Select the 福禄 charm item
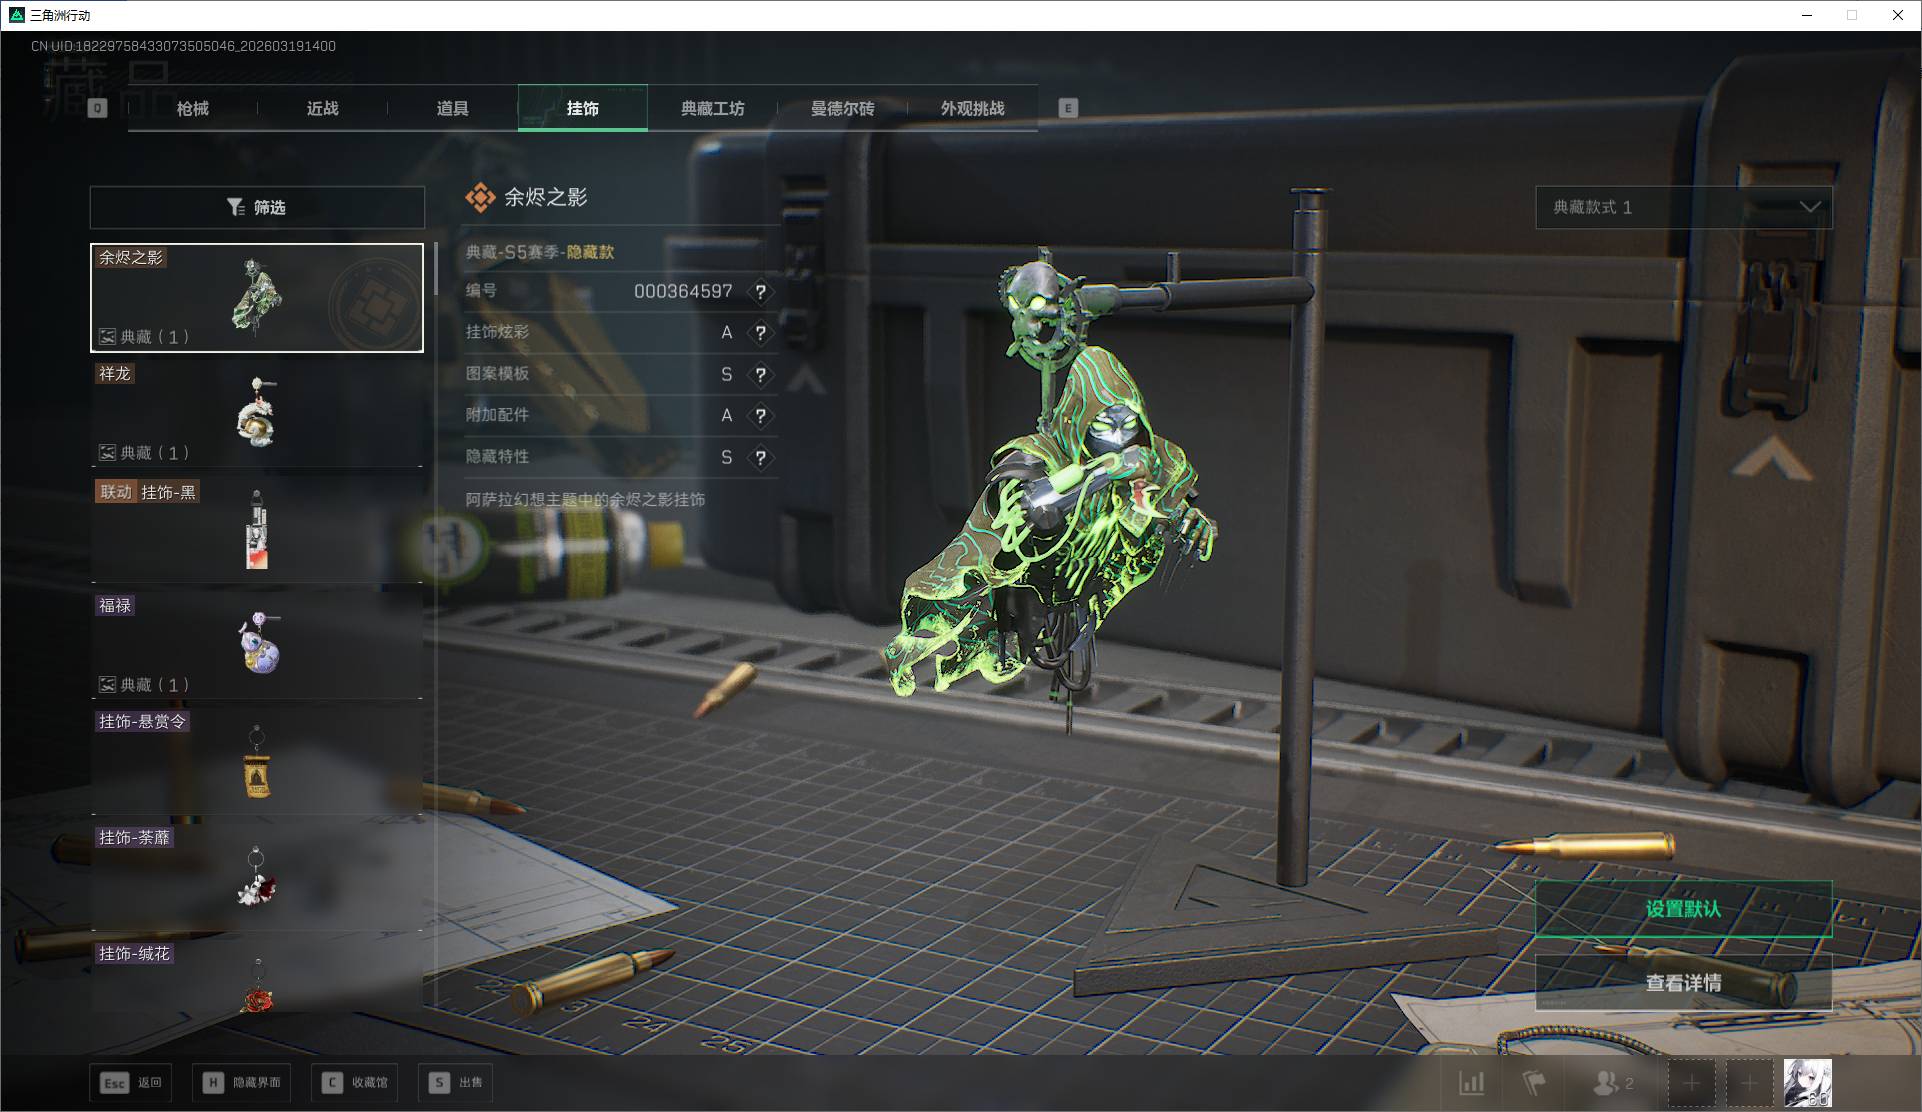This screenshot has height=1112, width=1922. 257,645
